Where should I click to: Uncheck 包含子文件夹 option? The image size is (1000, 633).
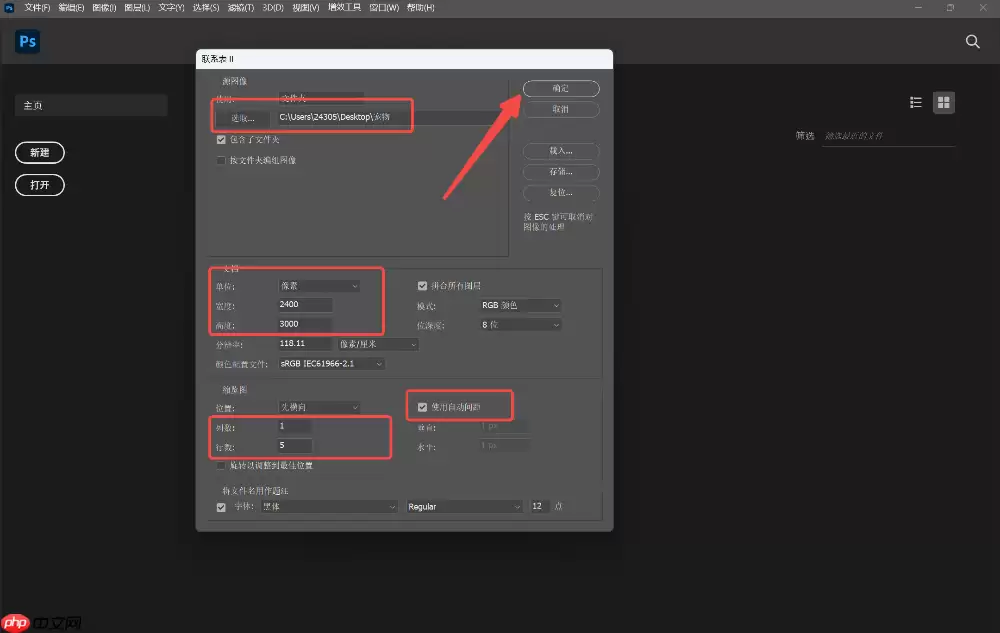pyautogui.click(x=221, y=139)
